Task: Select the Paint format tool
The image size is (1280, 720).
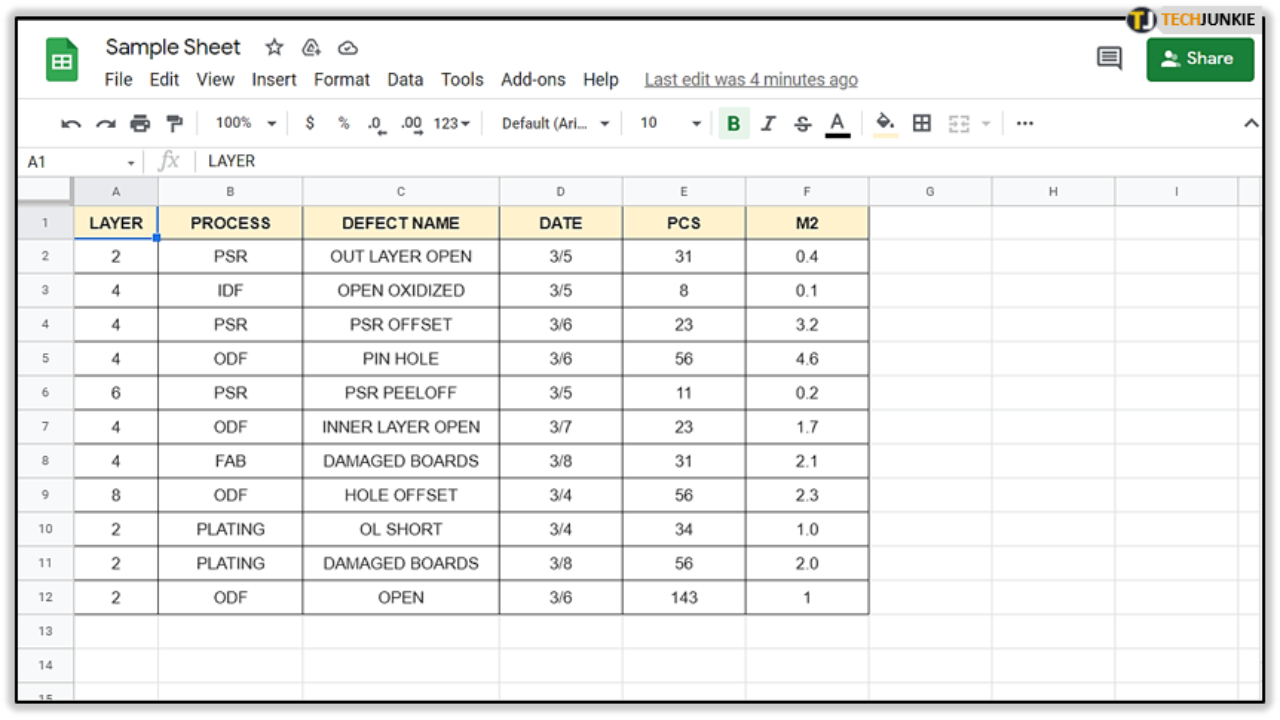Action: click(x=174, y=122)
